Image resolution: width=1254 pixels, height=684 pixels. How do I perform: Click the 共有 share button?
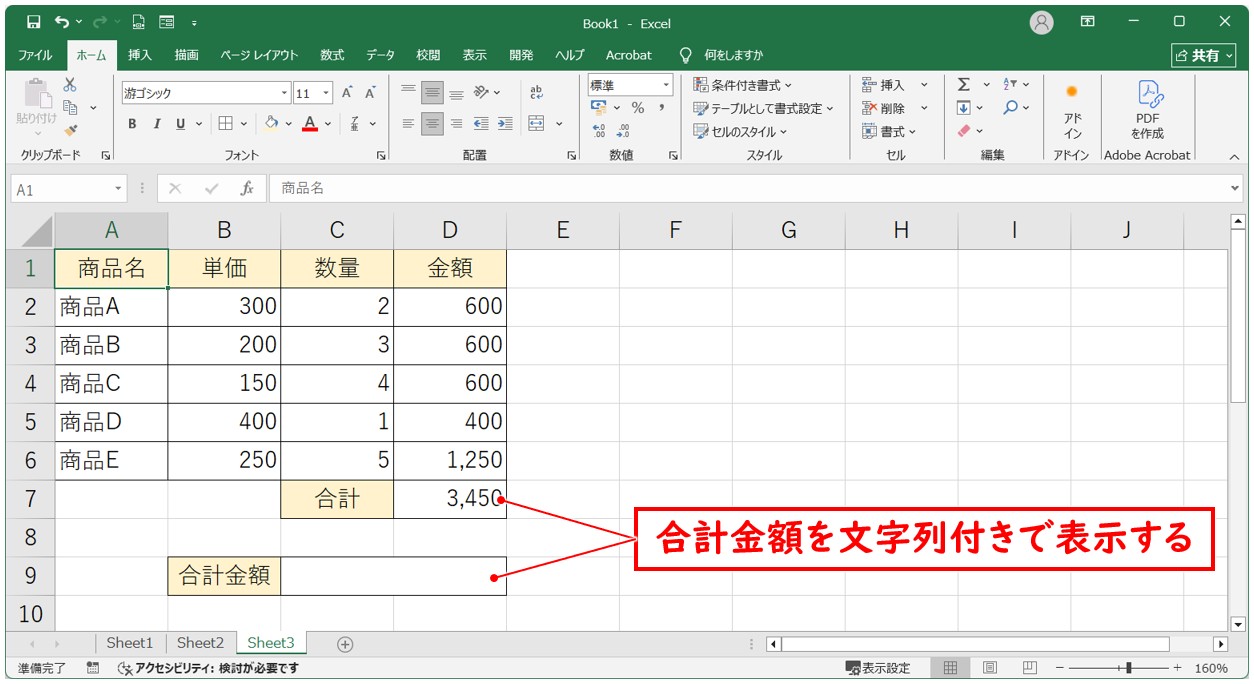pyautogui.click(x=1205, y=55)
